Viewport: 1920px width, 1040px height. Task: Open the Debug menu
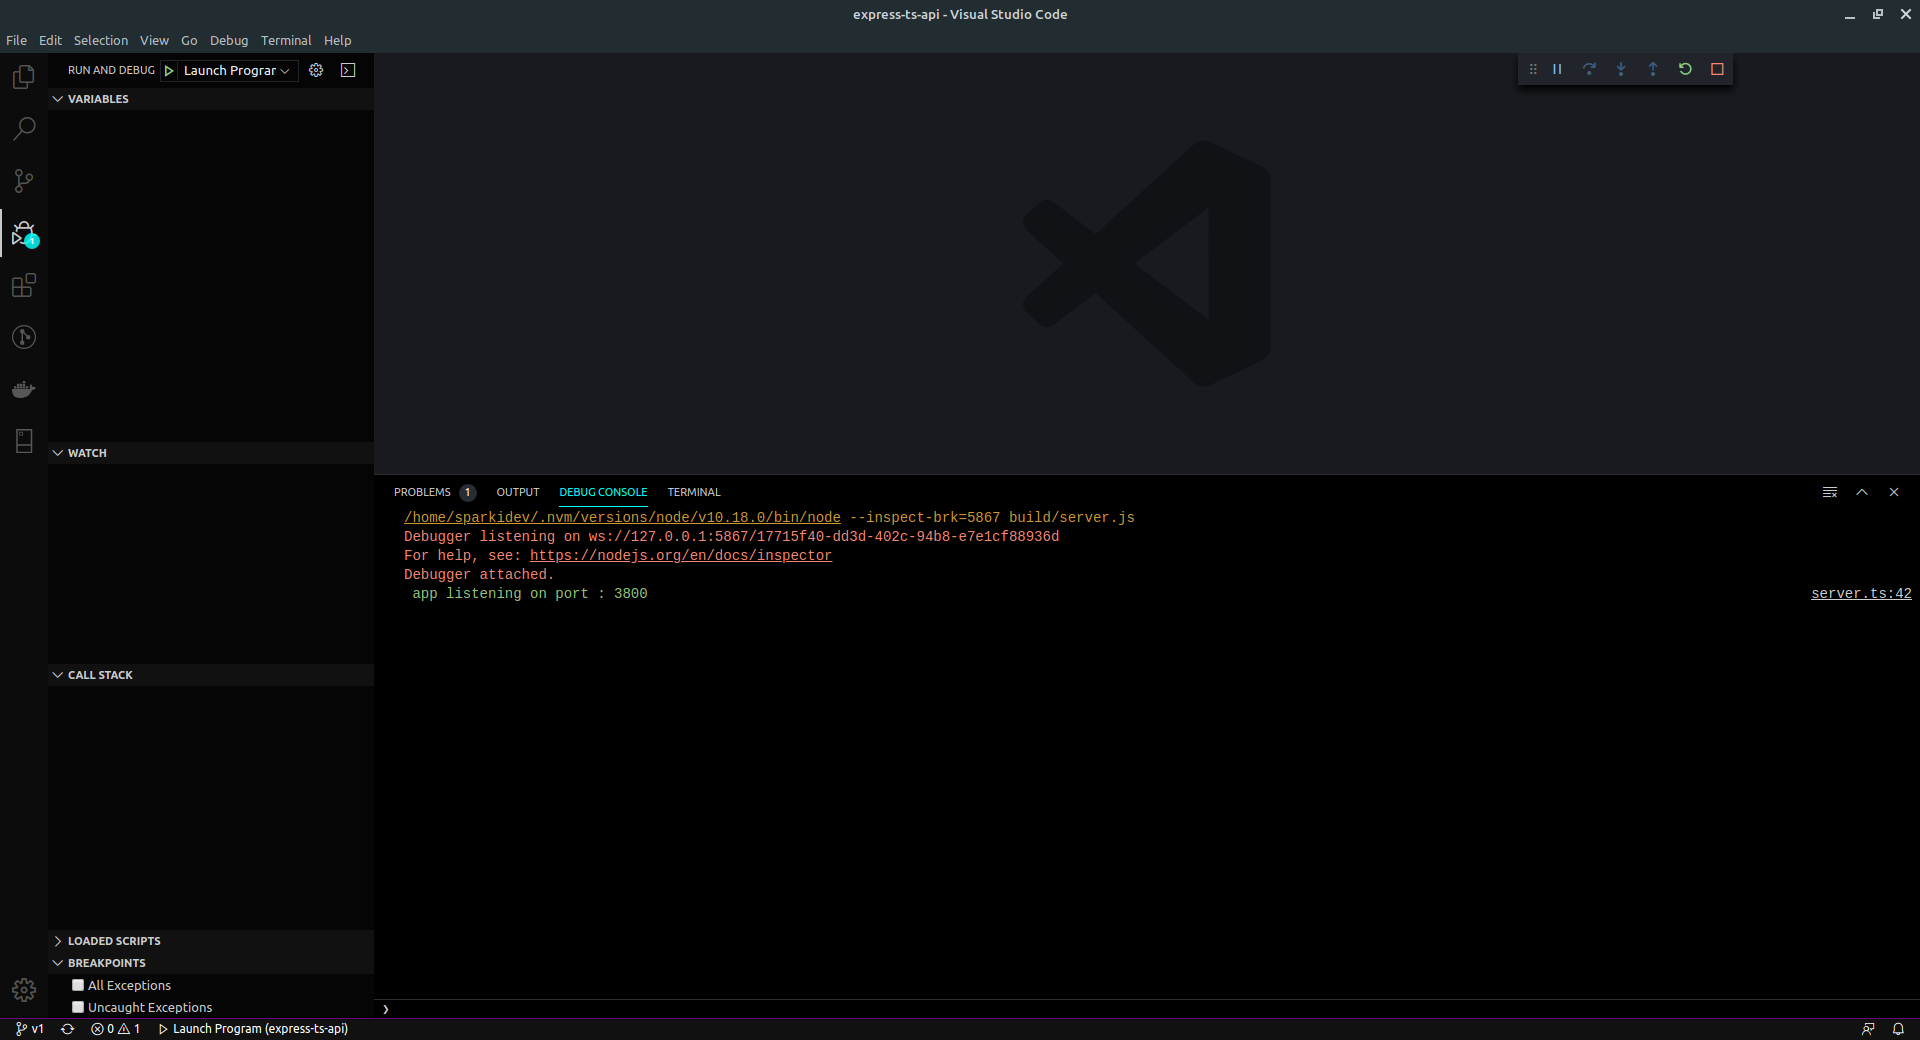point(229,40)
